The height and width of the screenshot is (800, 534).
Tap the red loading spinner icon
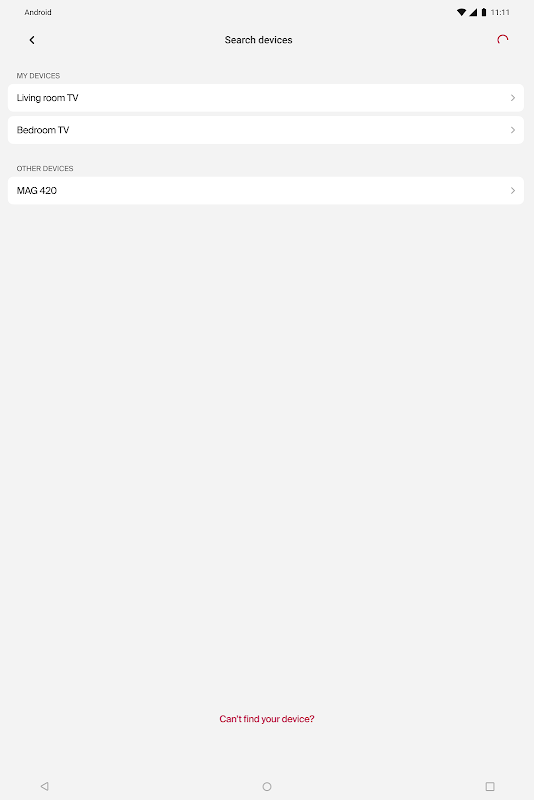pyautogui.click(x=503, y=40)
